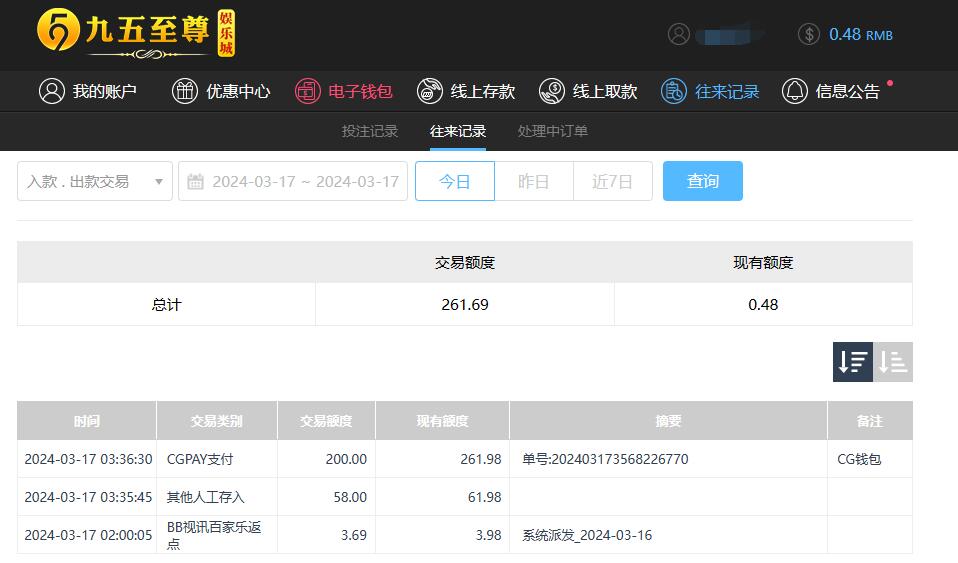This screenshot has width=958, height=563.
Task: Click the 线上取款 withdrawal icon
Action: pos(552,91)
